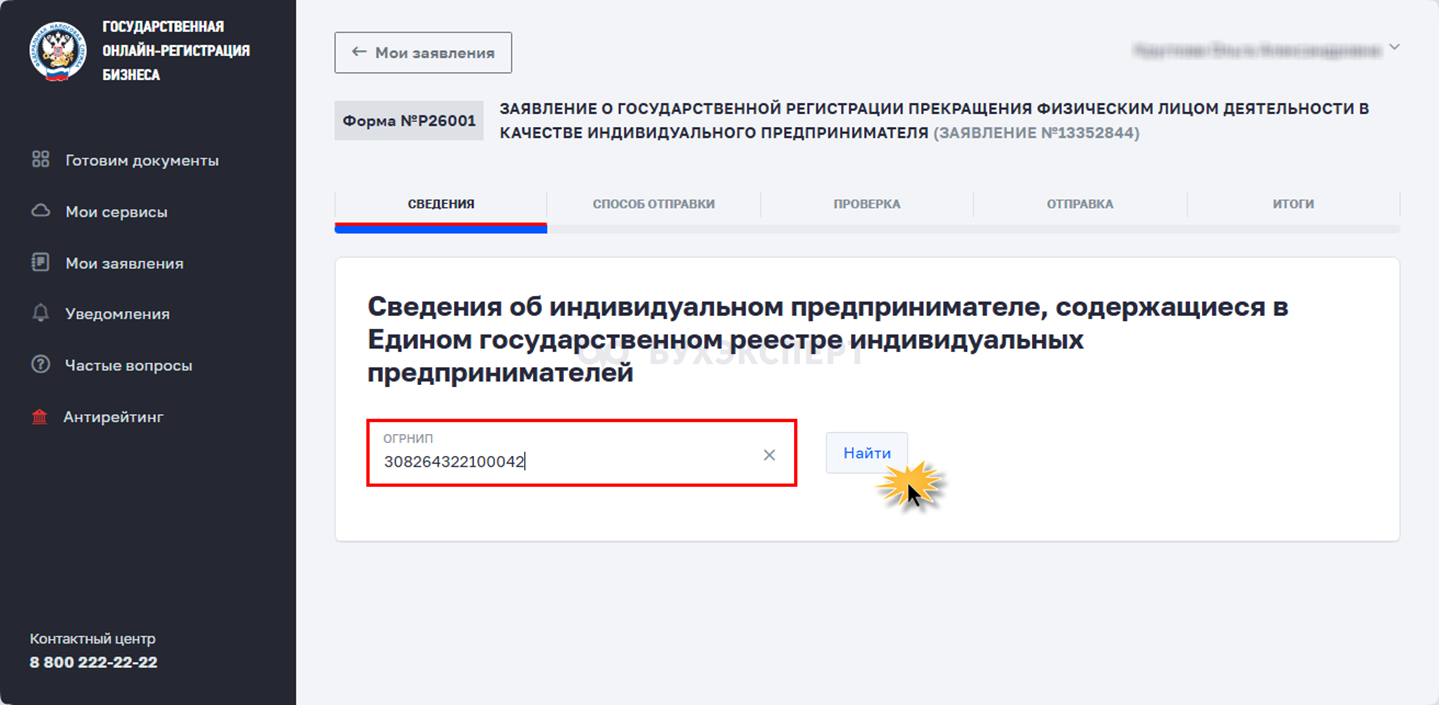Click the 'Мои сервисы' cloud icon
Image resolution: width=1439 pixels, height=705 pixels.
pos(41,212)
